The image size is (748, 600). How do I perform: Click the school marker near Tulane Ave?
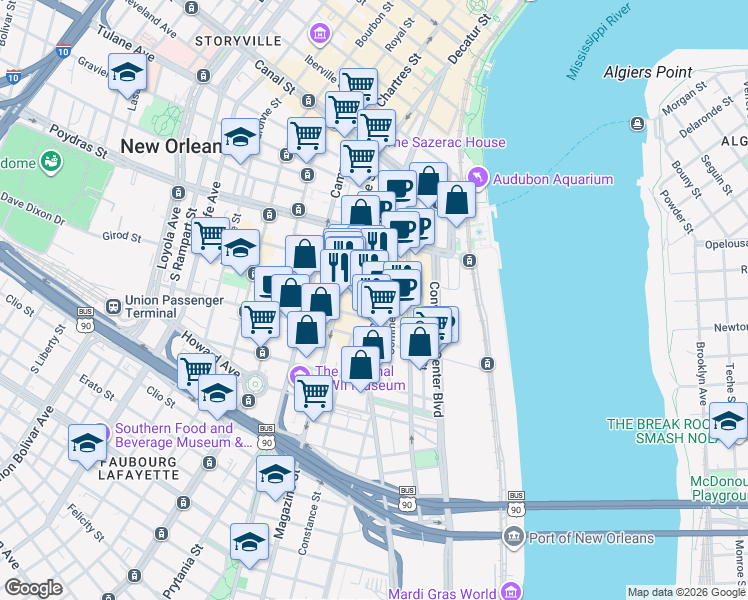tap(127, 73)
